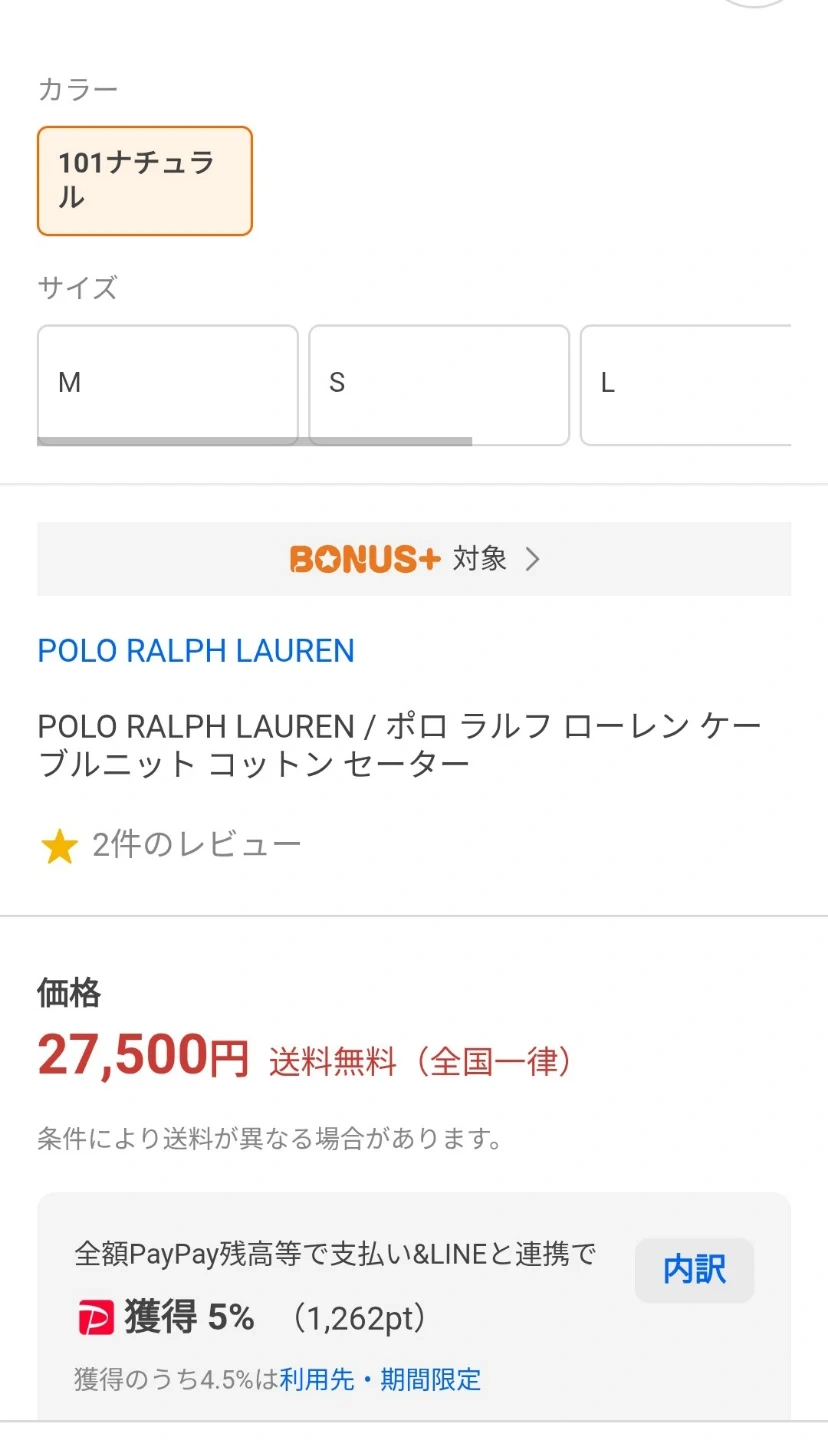The height and width of the screenshot is (1440, 828).
Task: Open the 利用先・期間限定 link
Action: coord(380,1380)
